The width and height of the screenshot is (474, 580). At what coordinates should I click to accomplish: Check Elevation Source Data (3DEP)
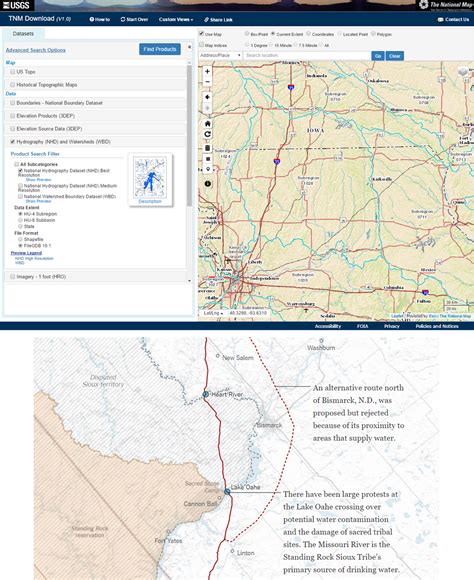pyautogui.click(x=13, y=129)
